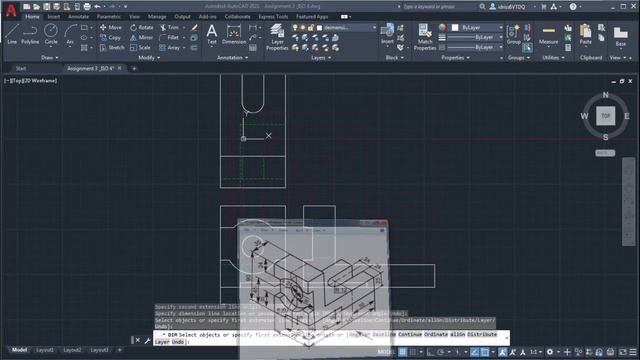The image size is (640, 360).
Task: Start the Mirror command
Action: tap(141, 38)
